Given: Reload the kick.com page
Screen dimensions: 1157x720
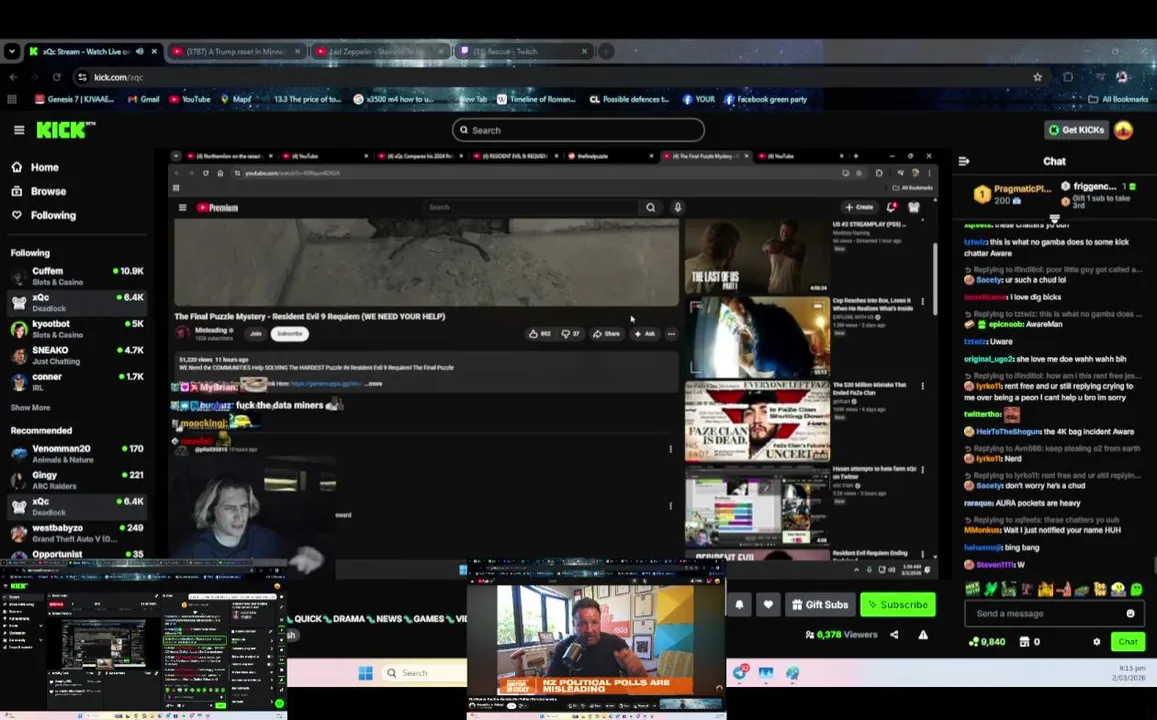Looking at the screenshot, I should [57, 77].
